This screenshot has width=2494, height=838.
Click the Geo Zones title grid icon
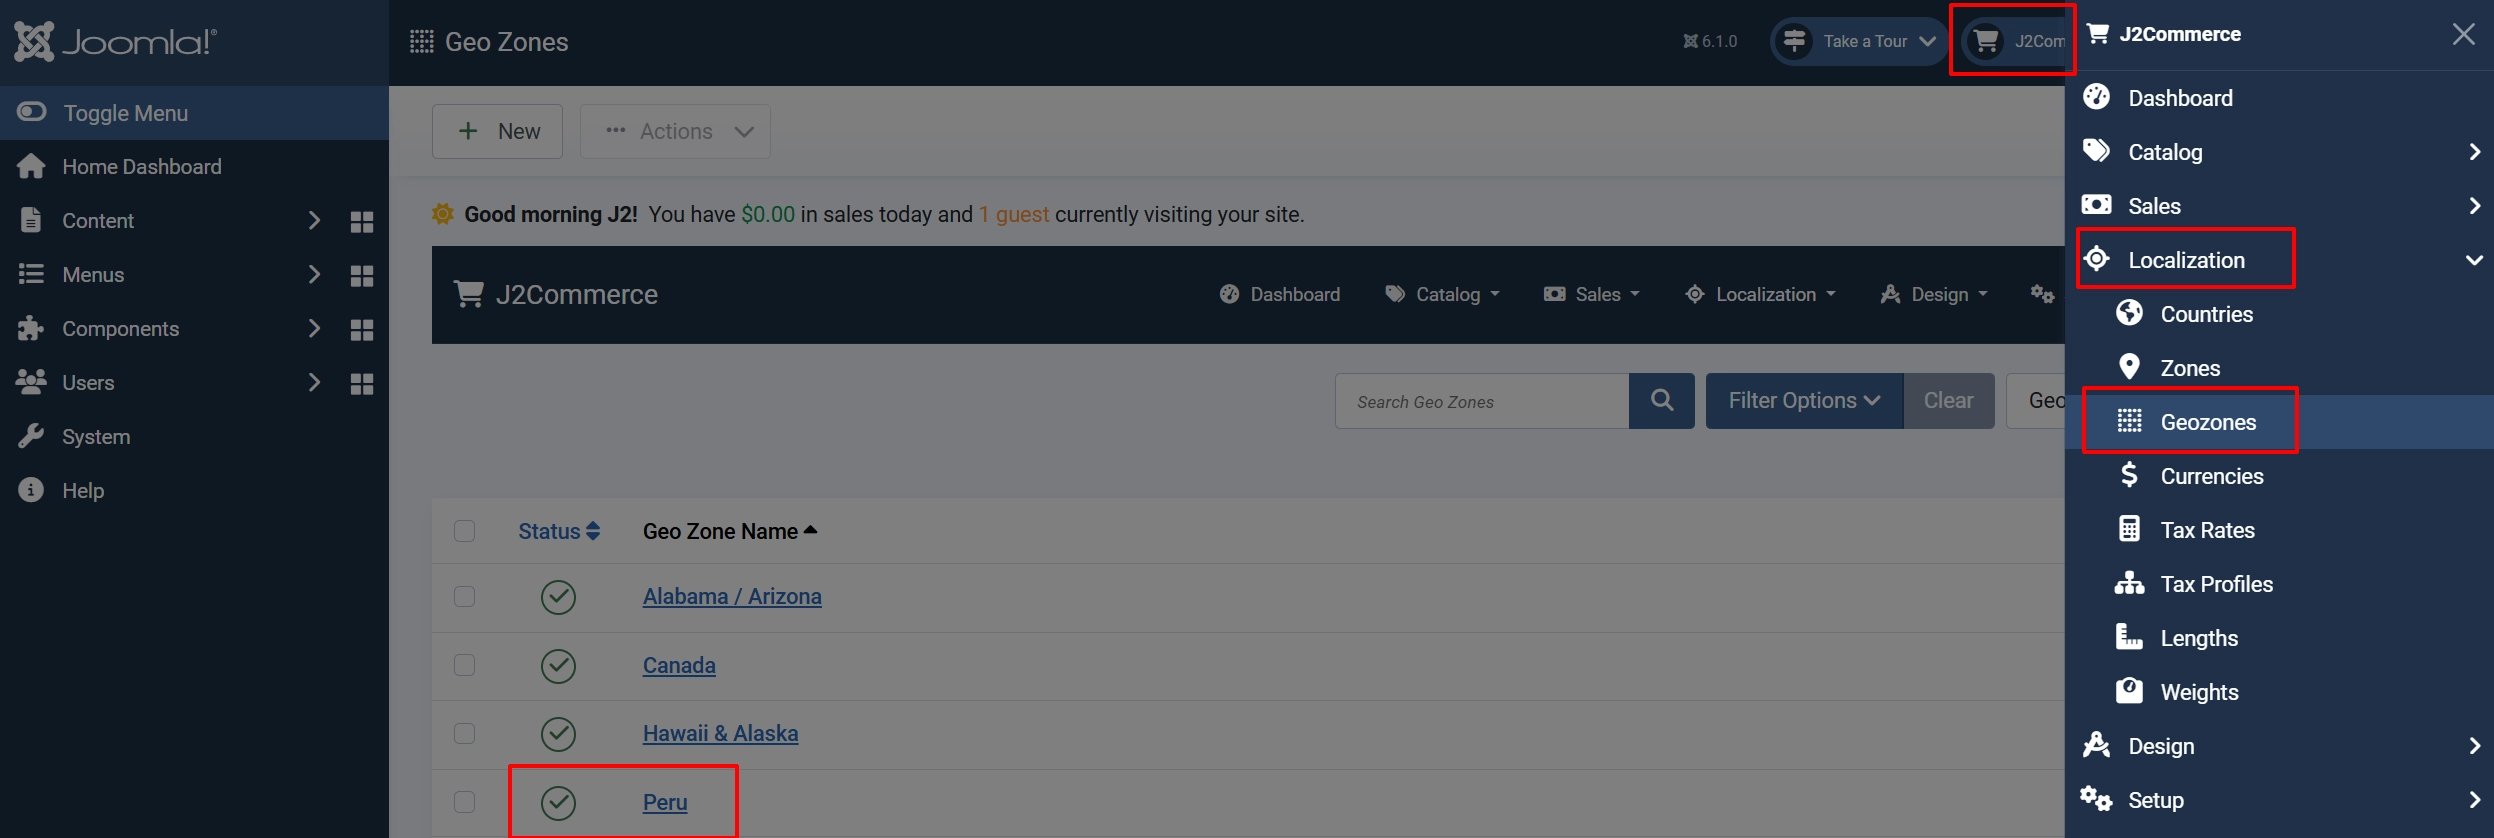pyautogui.click(x=422, y=42)
